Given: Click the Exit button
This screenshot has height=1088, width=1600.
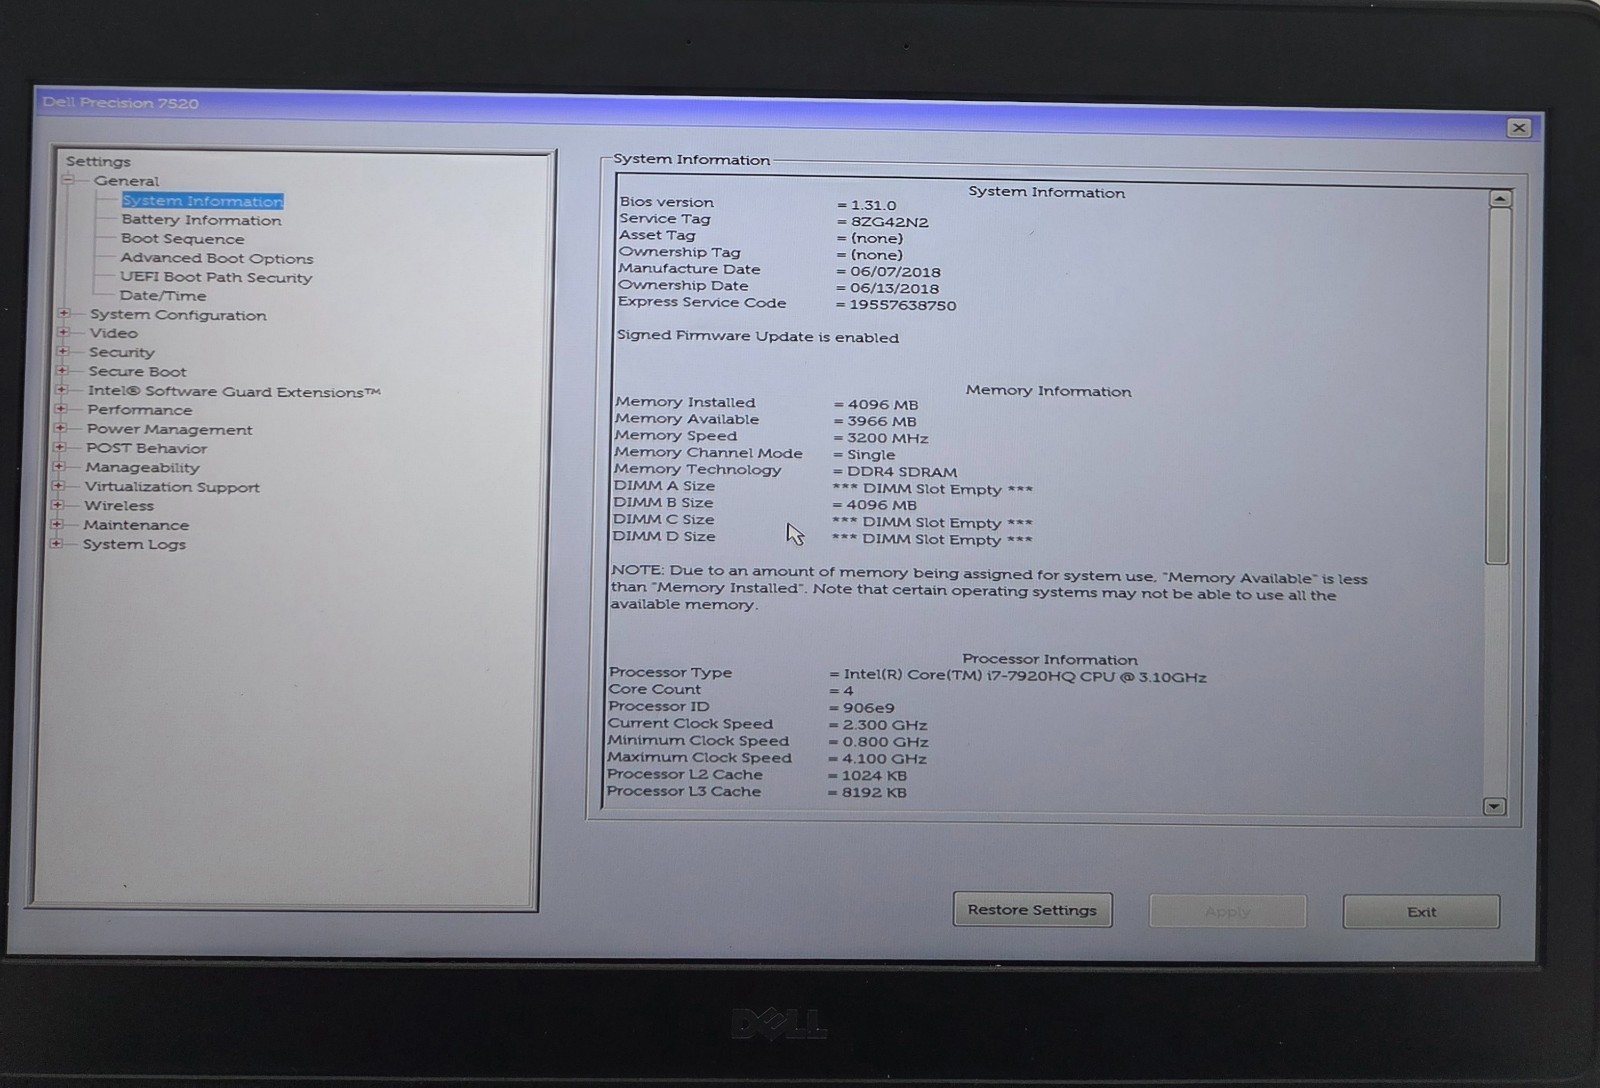Looking at the screenshot, I should [1421, 912].
